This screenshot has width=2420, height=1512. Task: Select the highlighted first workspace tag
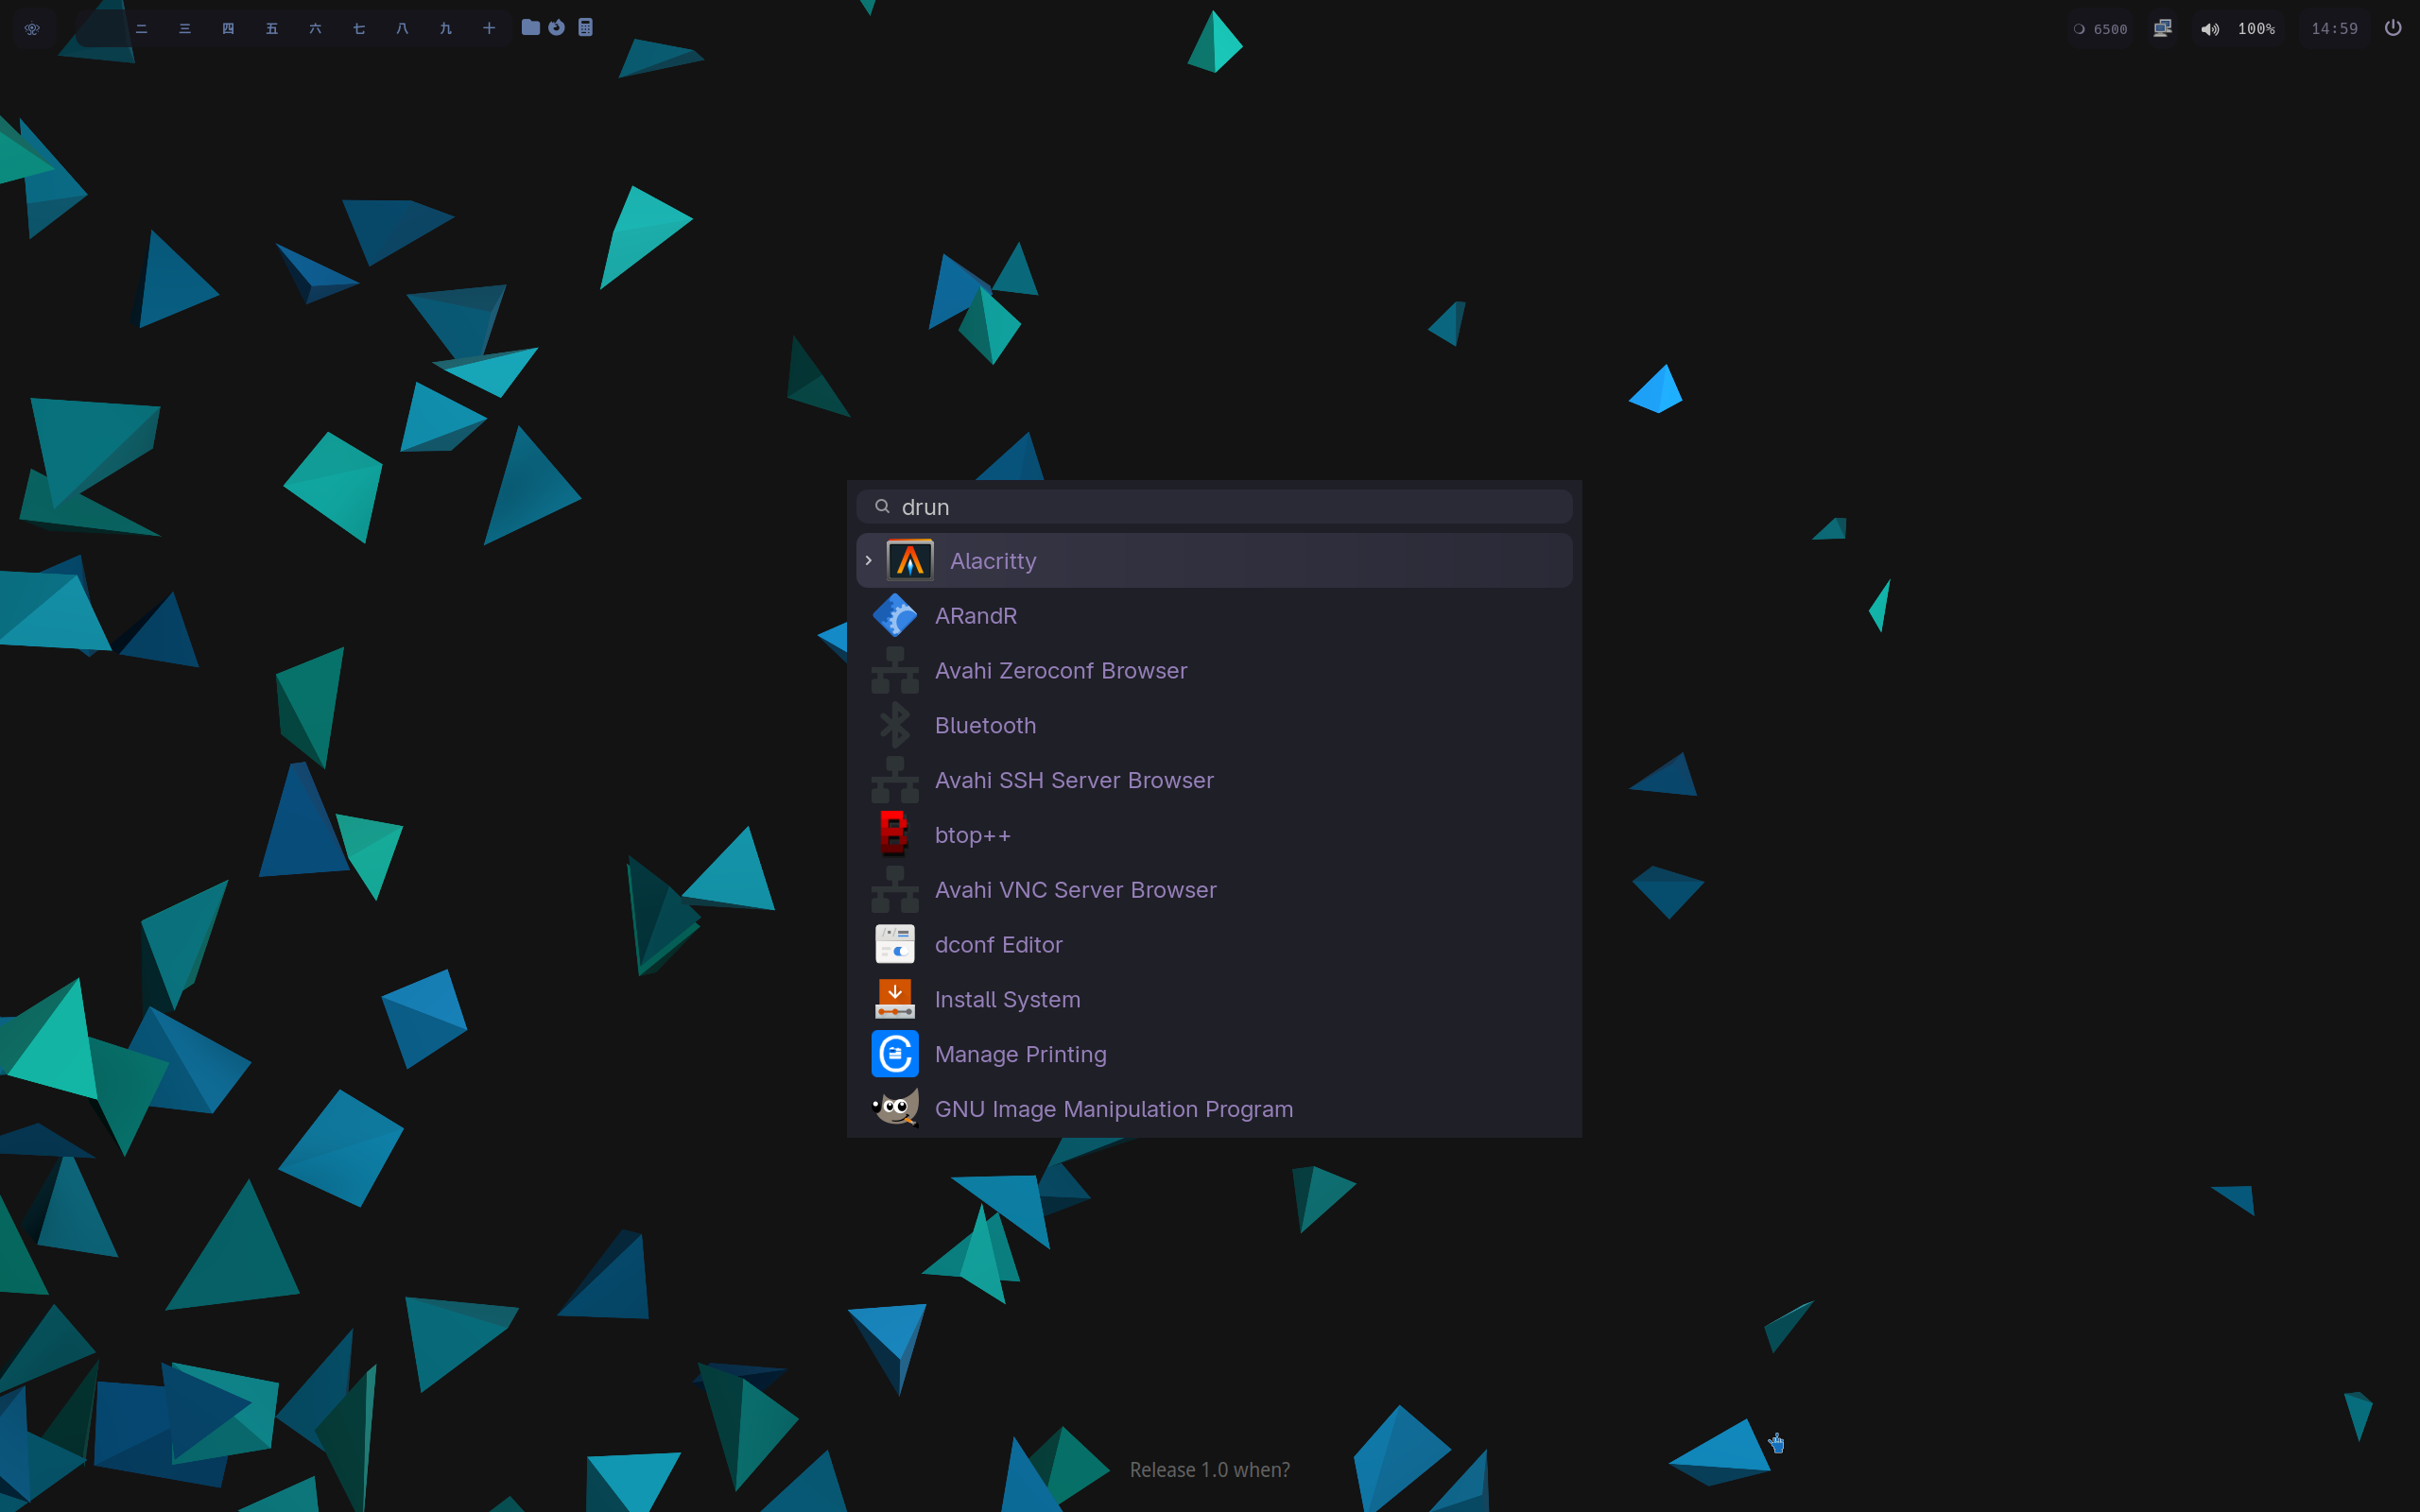98,28
